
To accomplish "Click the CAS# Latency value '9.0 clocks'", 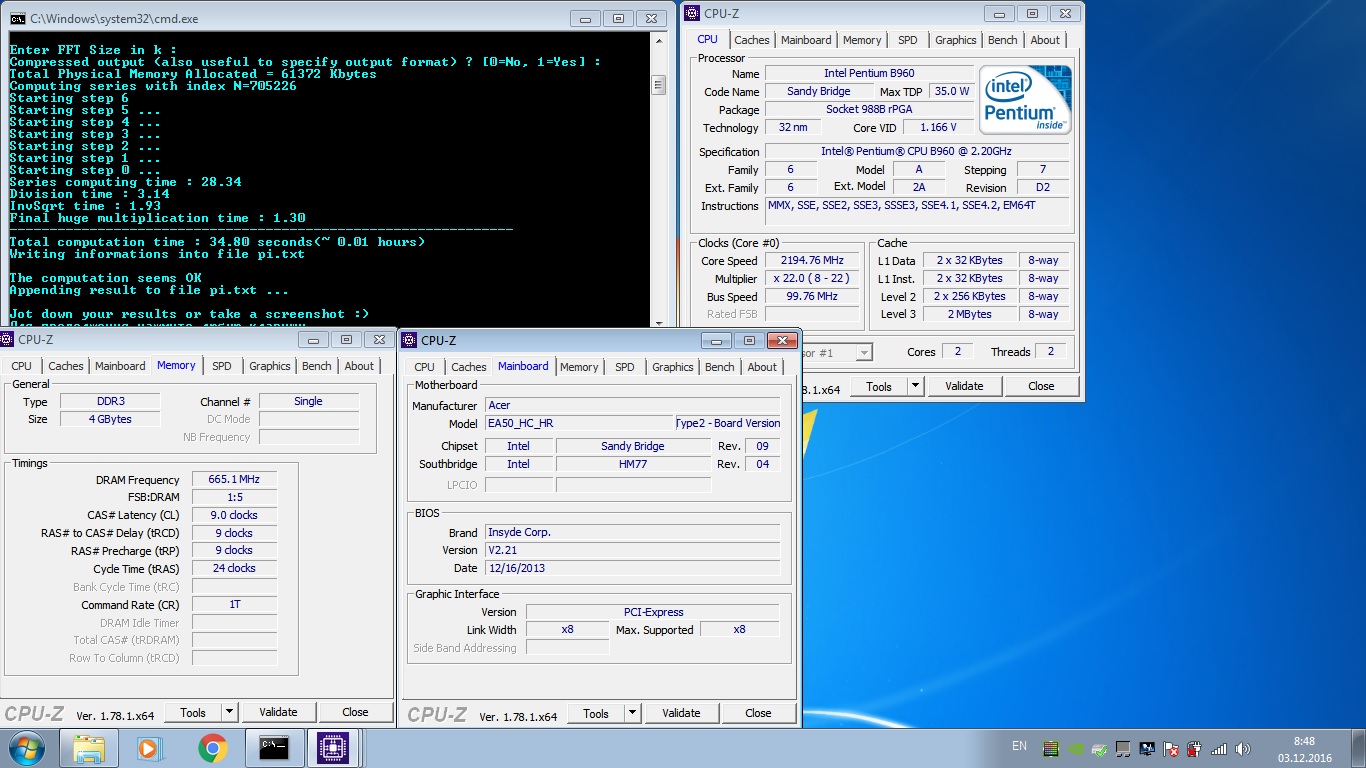I will [x=234, y=515].
